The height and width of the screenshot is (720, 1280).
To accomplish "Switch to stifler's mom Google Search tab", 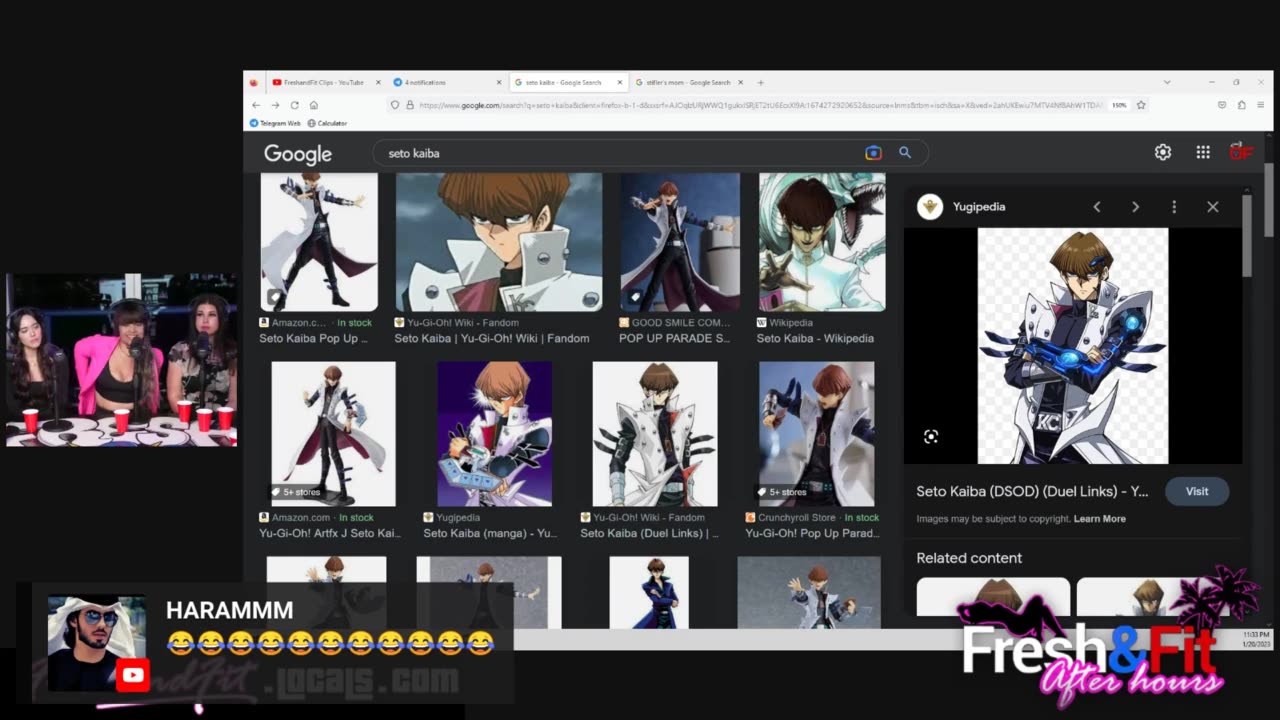I will 690,82.
